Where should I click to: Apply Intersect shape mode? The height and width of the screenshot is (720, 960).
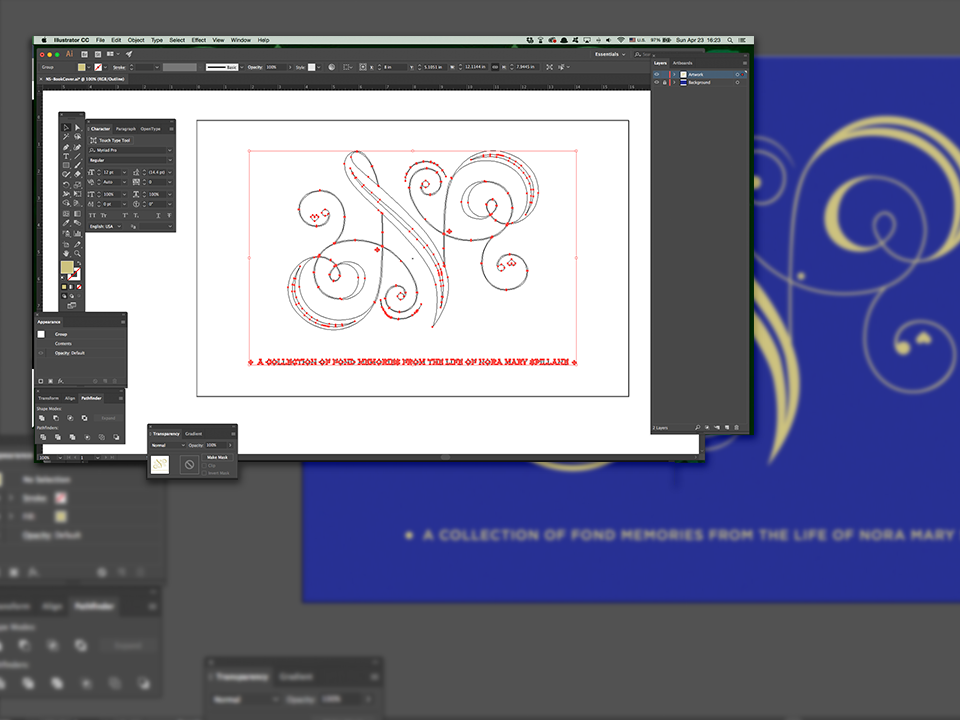pos(70,418)
